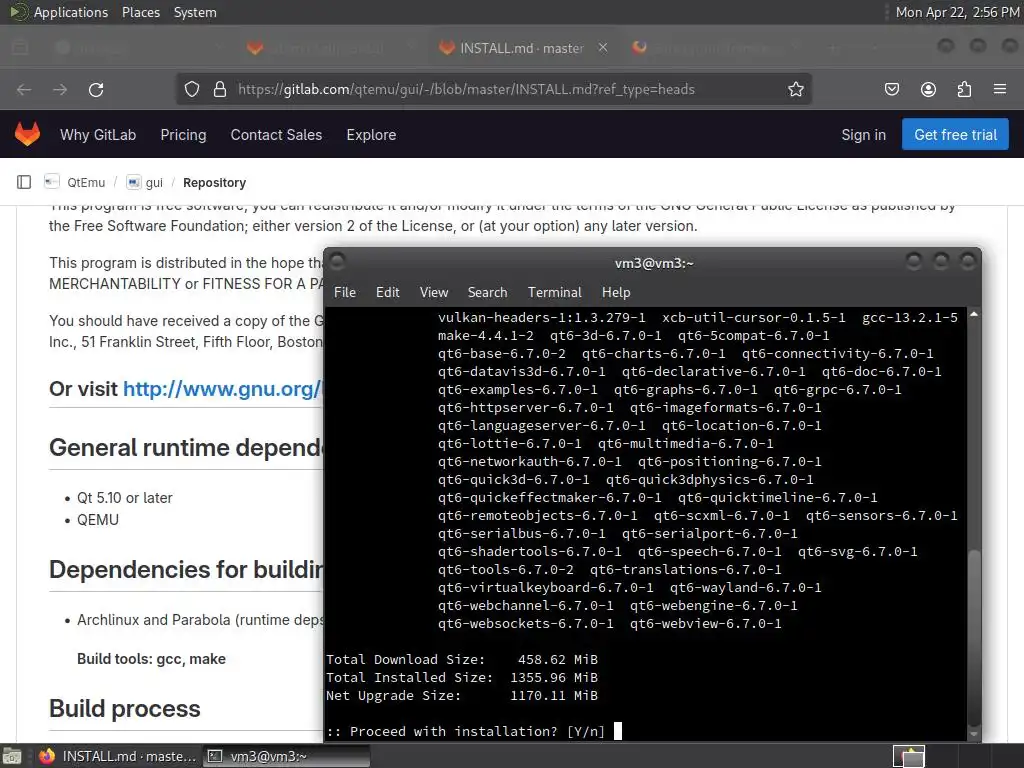Click the show desktop icon in the bottom panel
This screenshot has width=1024, height=768.
(12, 756)
